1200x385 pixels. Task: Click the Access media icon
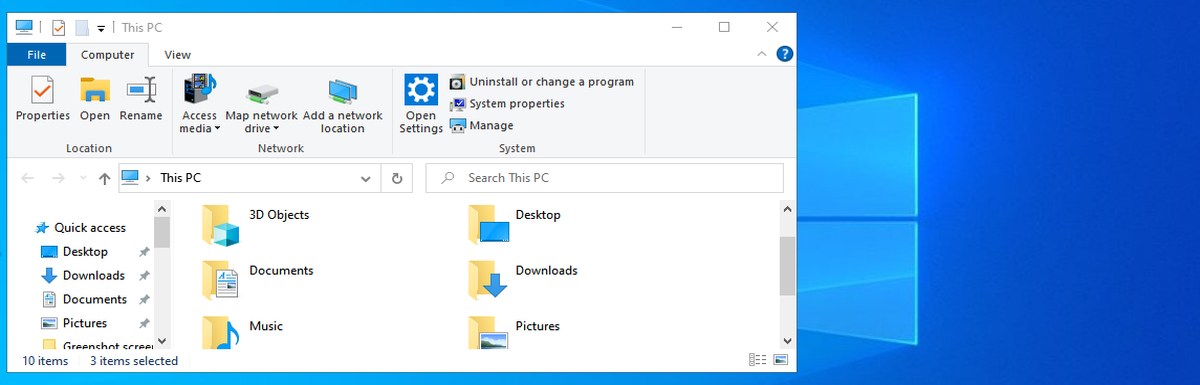coord(199,90)
